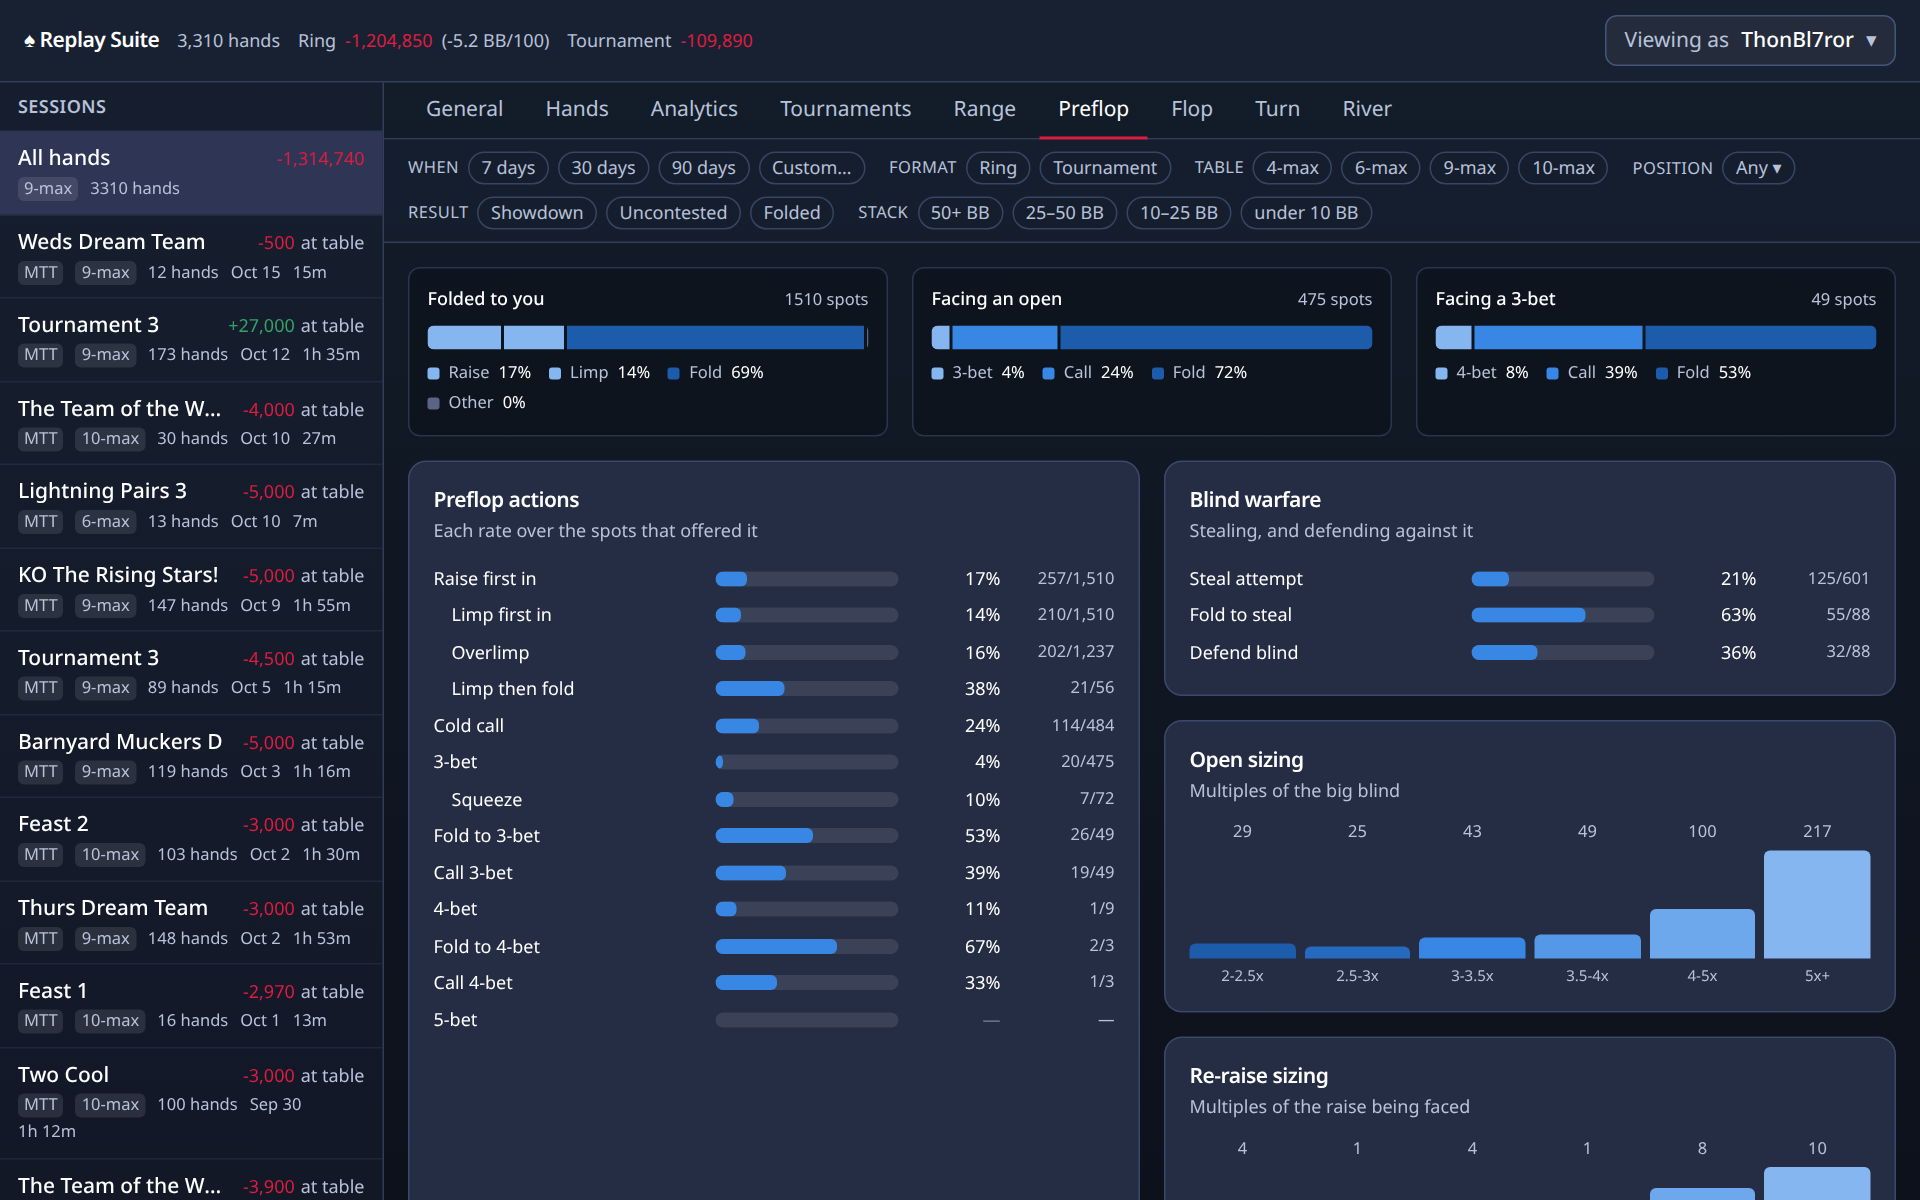The width and height of the screenshot is (1920, 1200).
Task: Toggle the Tournament format filter
Action: (1104, 168)
